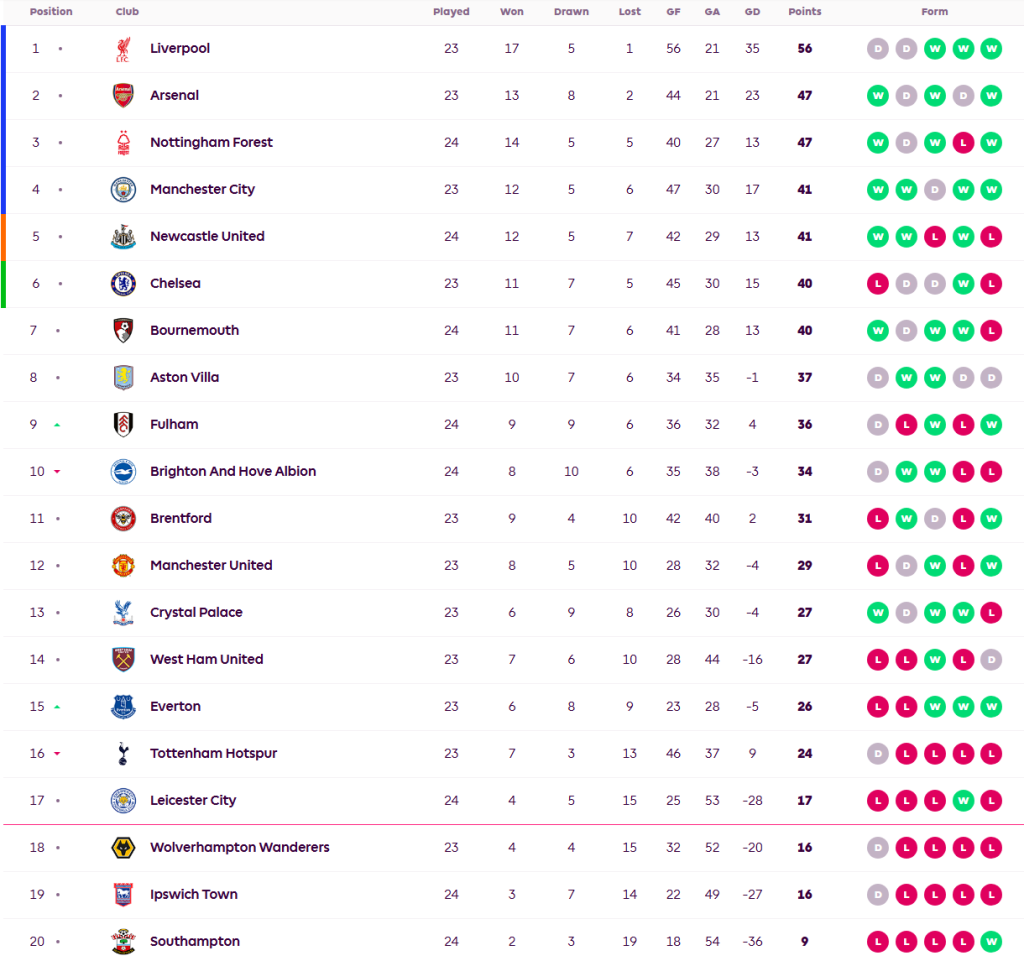The image size is (1024, 961).
Task: Open the Southampton team page
Action: (x=195, y=942)
